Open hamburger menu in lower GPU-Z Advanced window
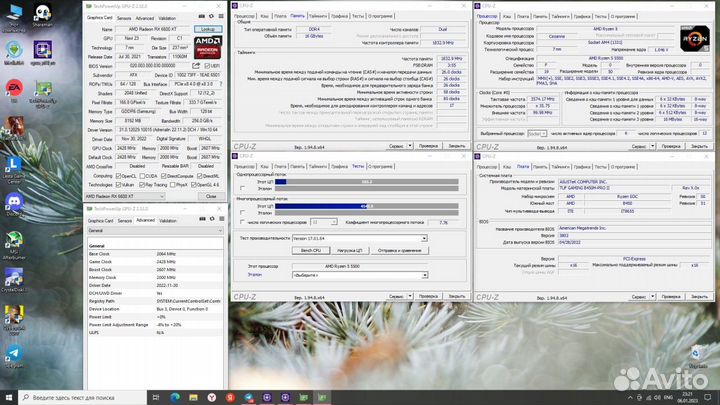Image resolution: width=720 pixels, height=405 pixels. pos(221,219)
